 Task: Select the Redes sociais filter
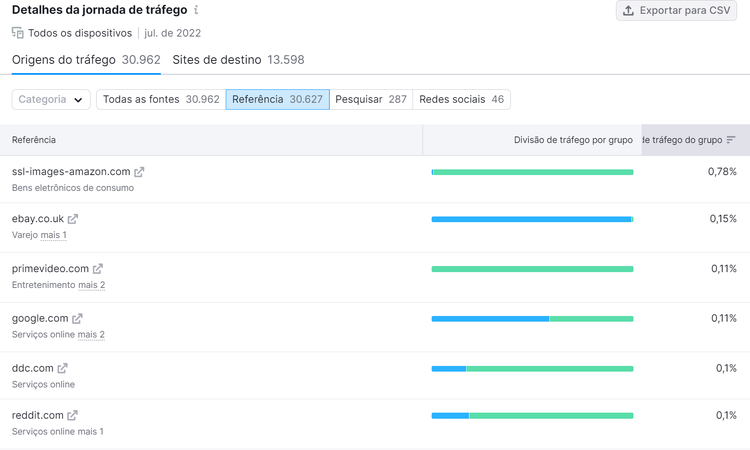pos(462,99)
